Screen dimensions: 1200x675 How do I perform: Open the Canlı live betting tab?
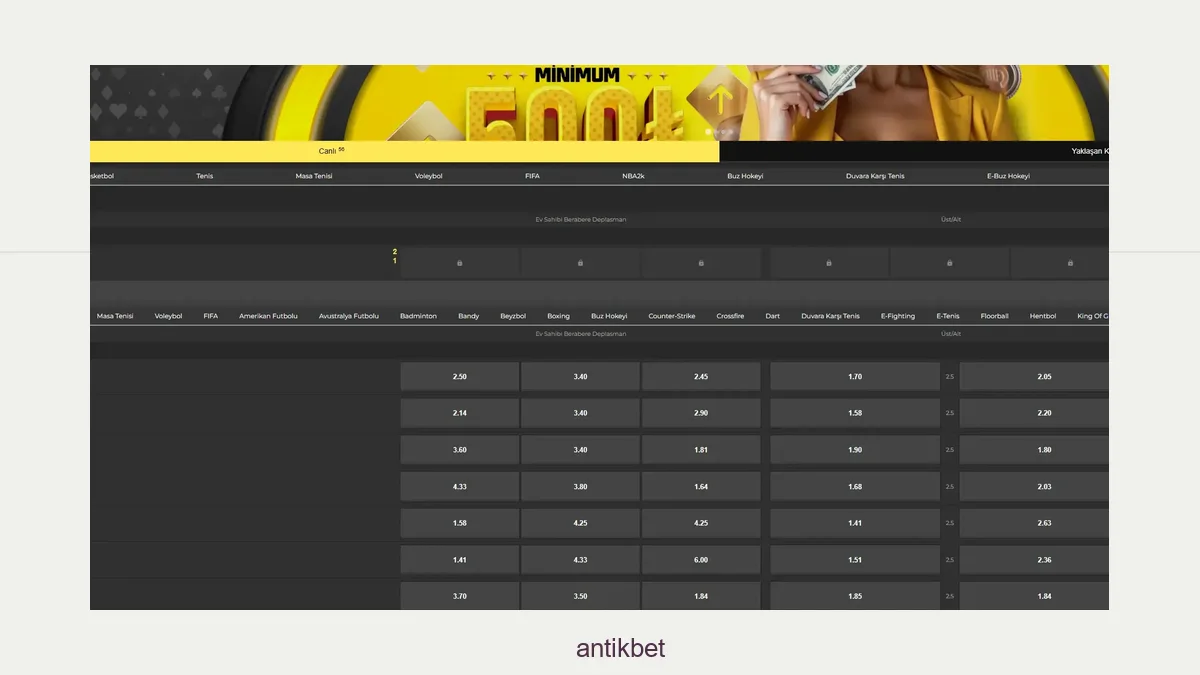(x=330, y=151)
